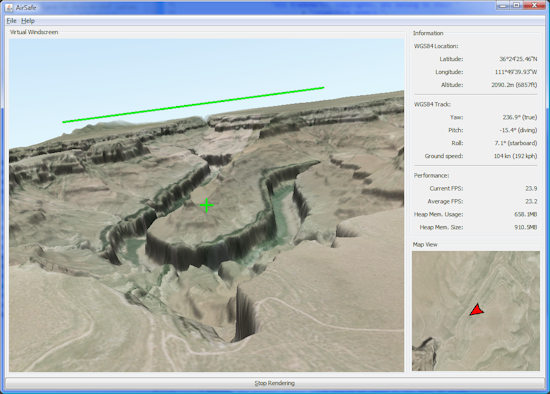Click the Virtual Windscreen panel title
This screenshot has width=550, height=394.
pyautogui.click(x=34, y=32)
